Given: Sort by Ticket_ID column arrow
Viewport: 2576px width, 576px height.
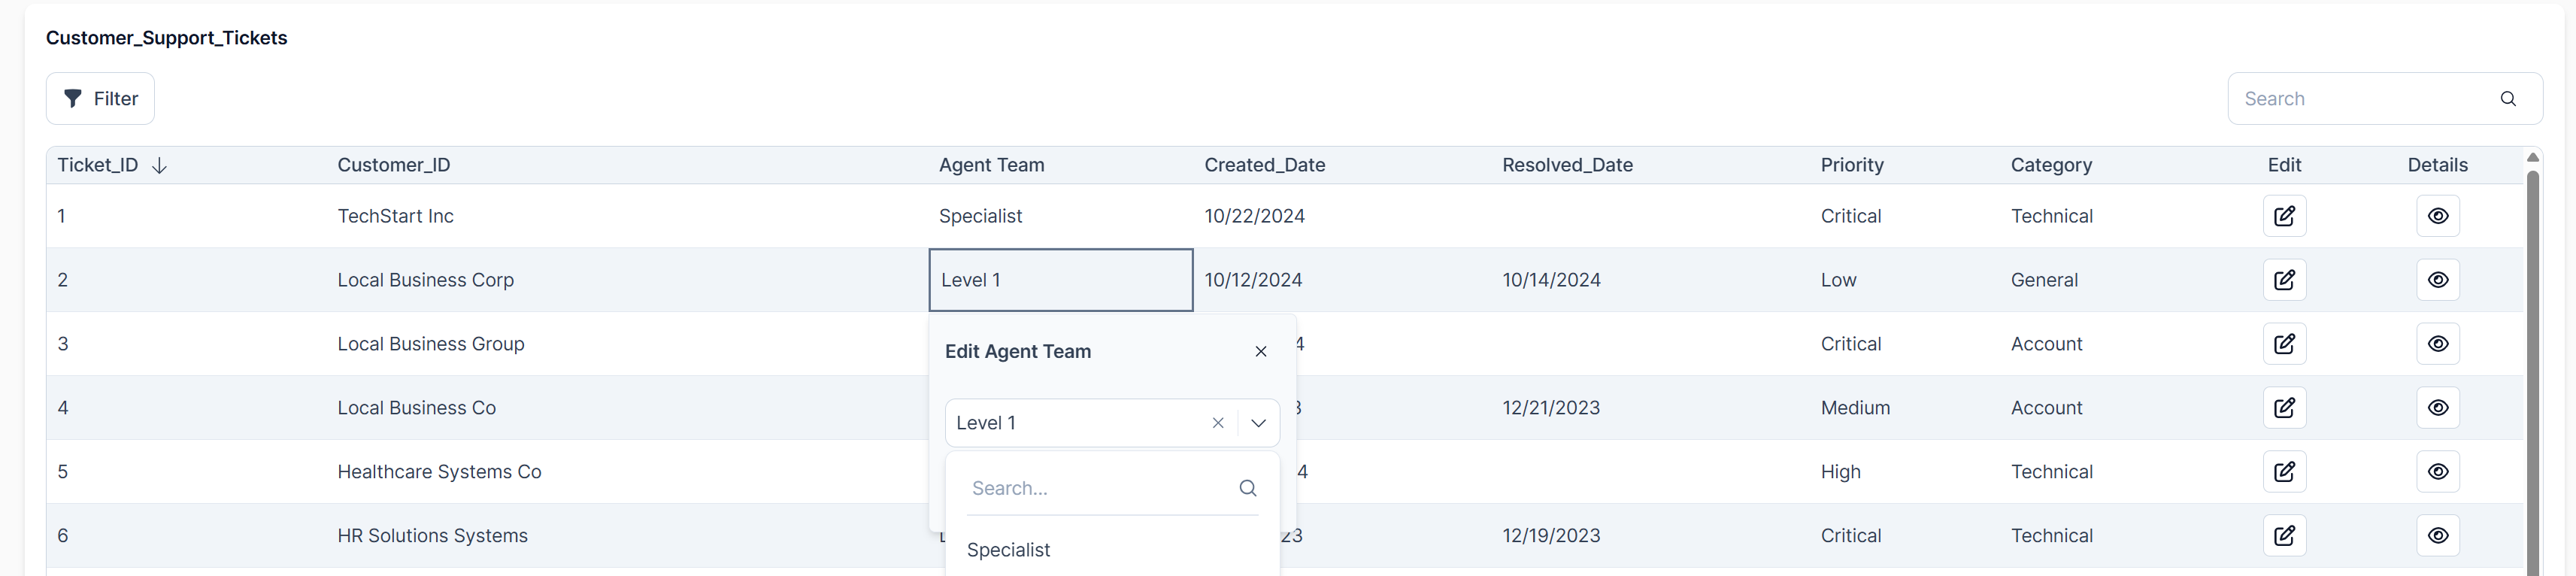Looking at the screenshot, I should 159,165.
